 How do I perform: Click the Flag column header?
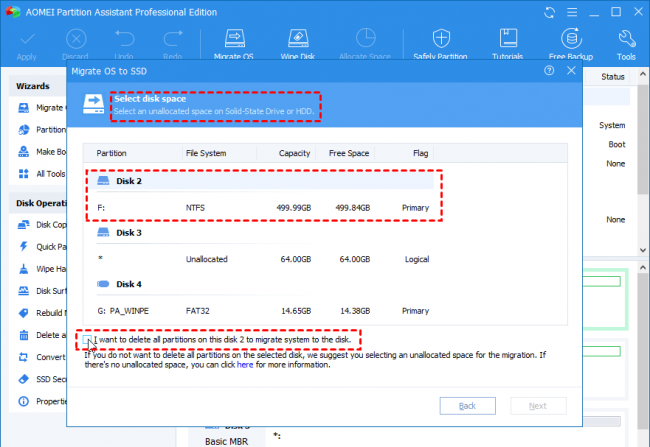coord(404,153)
